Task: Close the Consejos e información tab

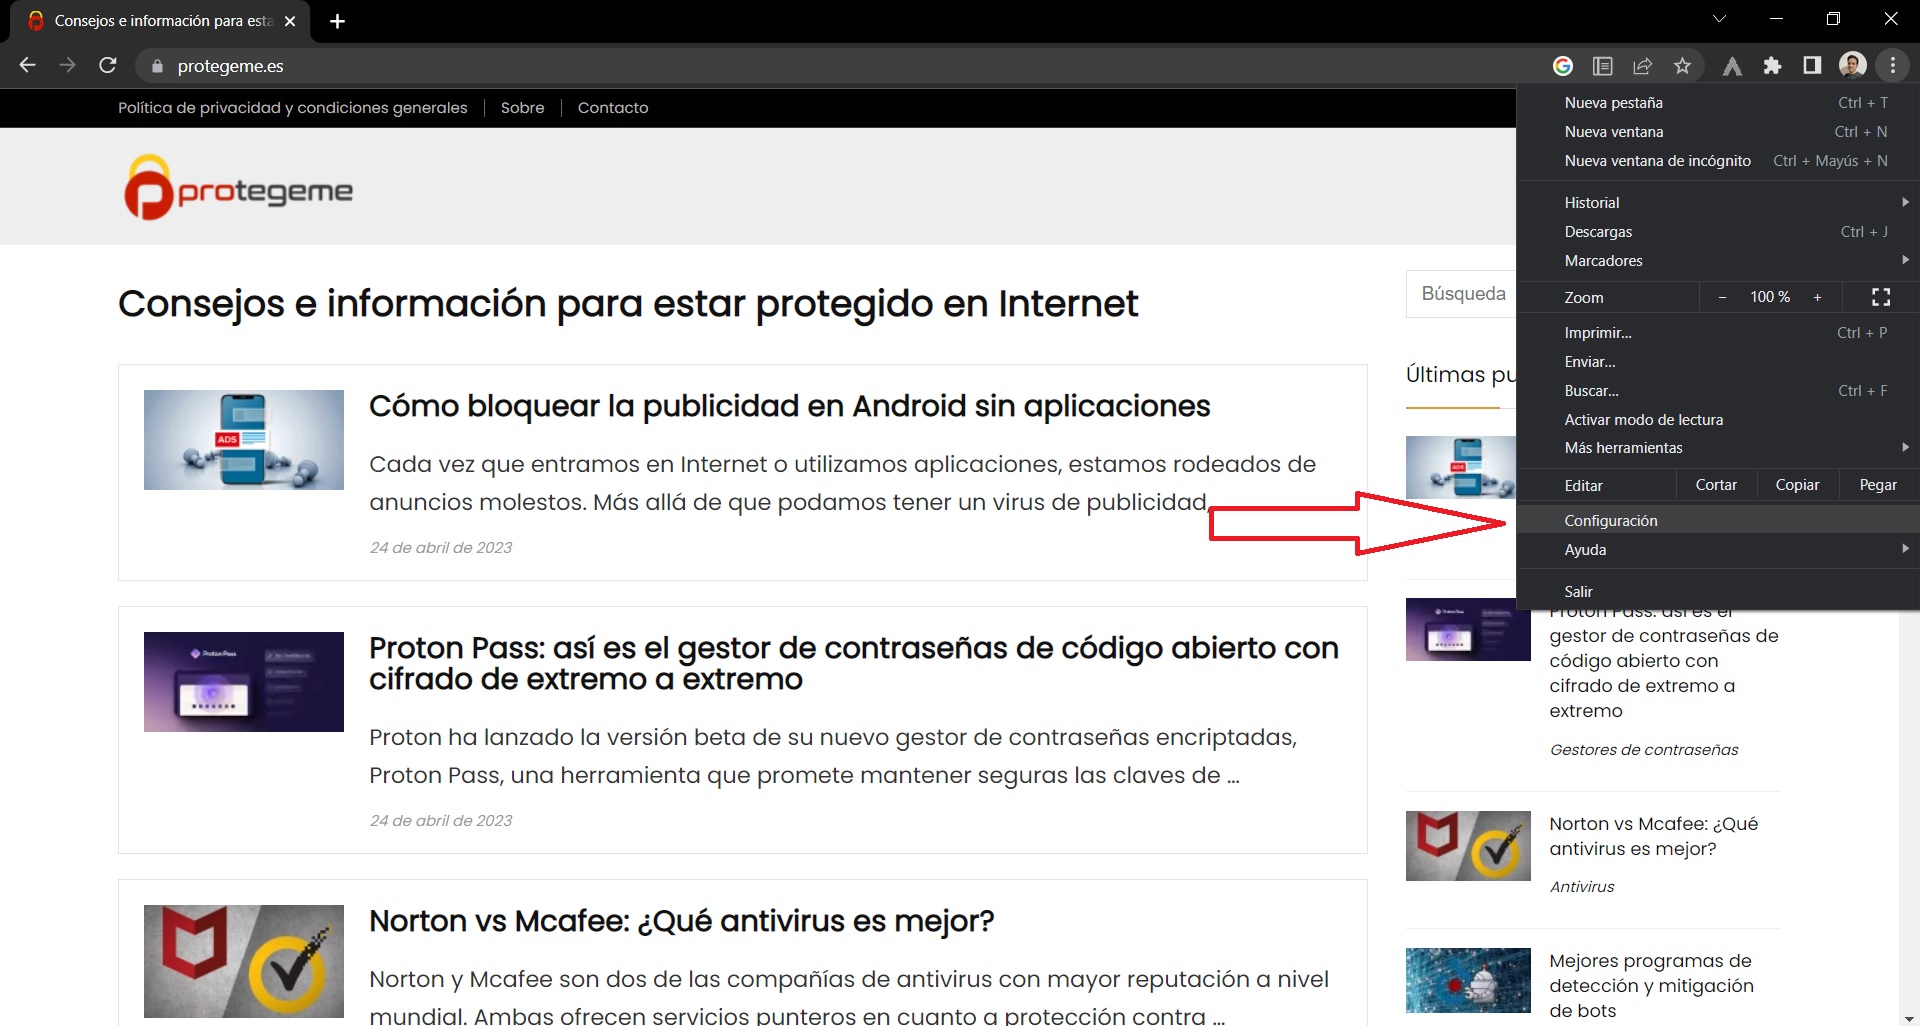Action: coord(290,21)
